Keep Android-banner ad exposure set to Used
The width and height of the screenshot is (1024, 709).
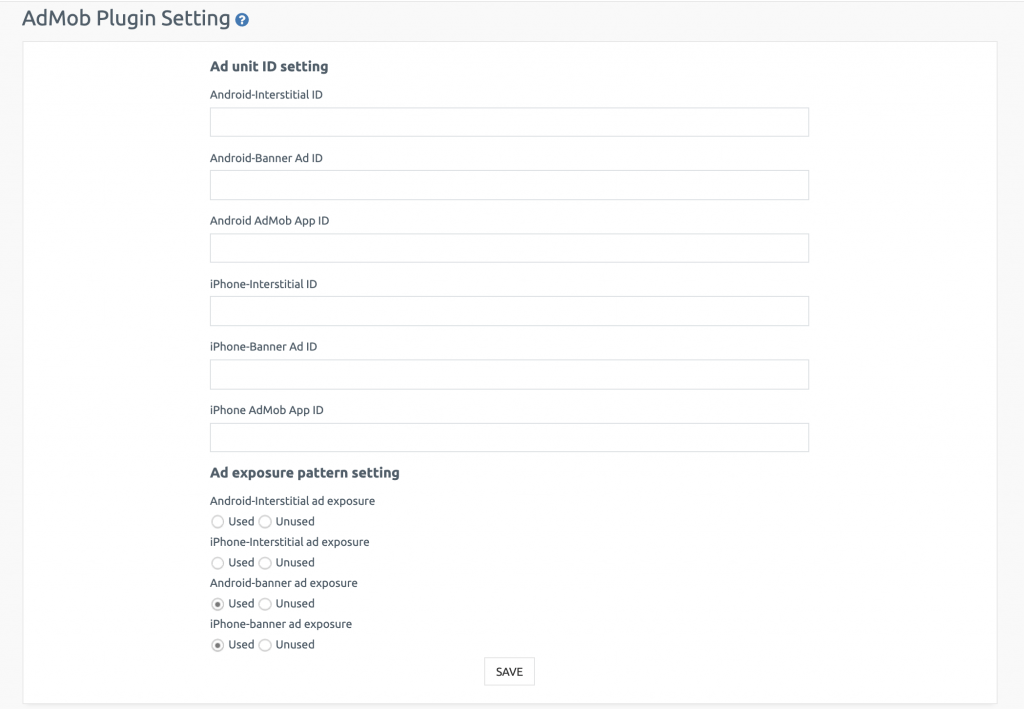click(x=217, y=603)
